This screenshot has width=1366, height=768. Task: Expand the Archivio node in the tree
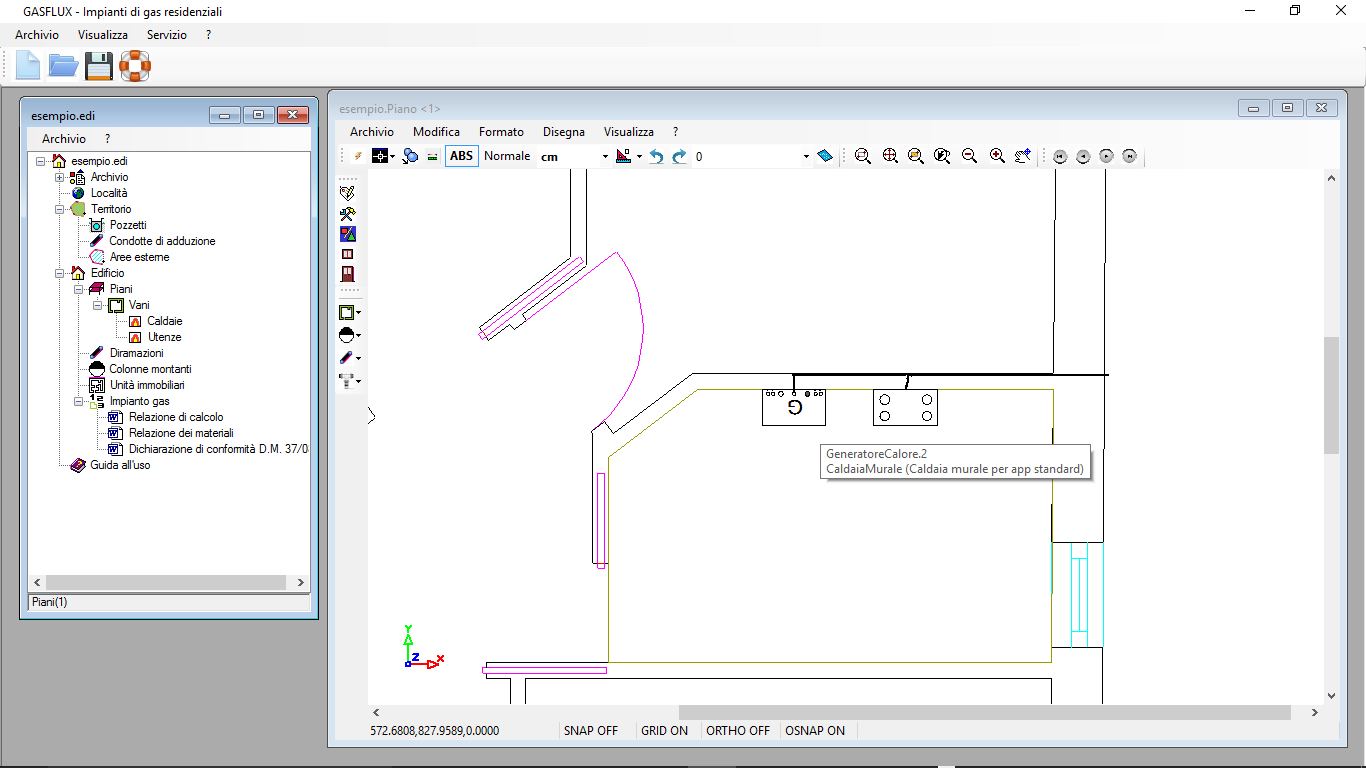[59, 177]
